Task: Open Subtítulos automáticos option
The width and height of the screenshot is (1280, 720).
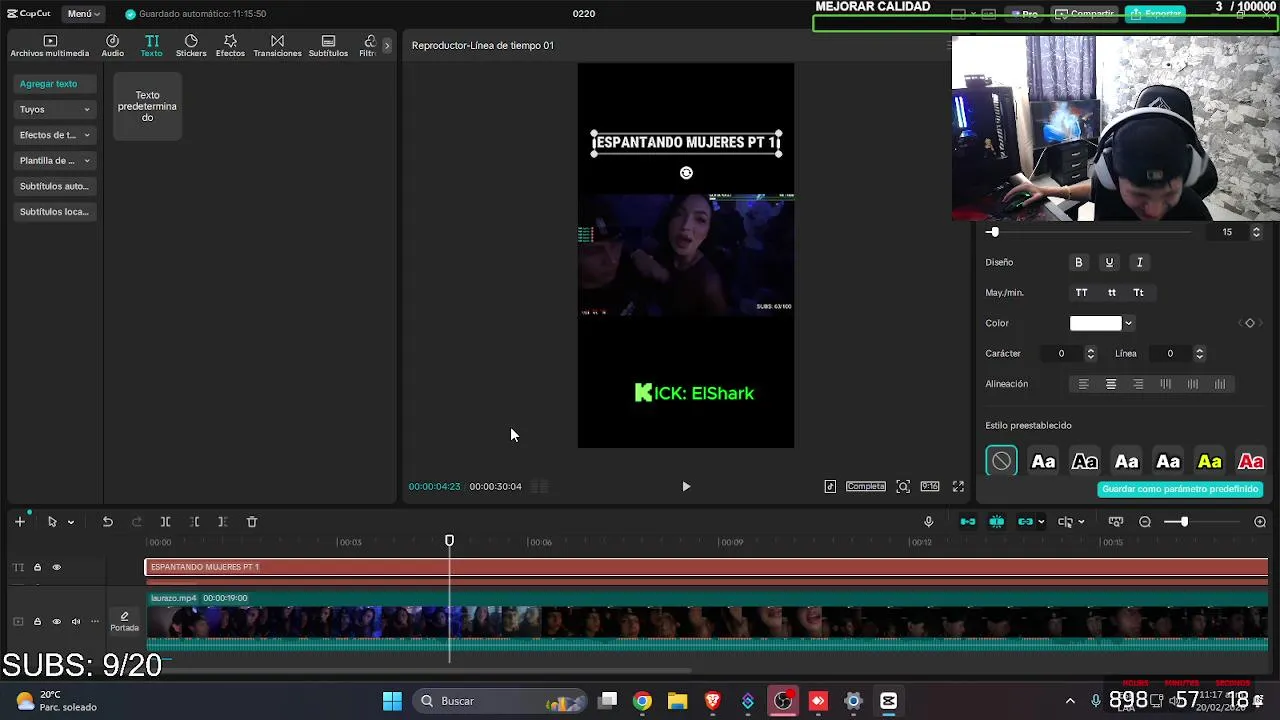Action: click(x=55, y=186)
